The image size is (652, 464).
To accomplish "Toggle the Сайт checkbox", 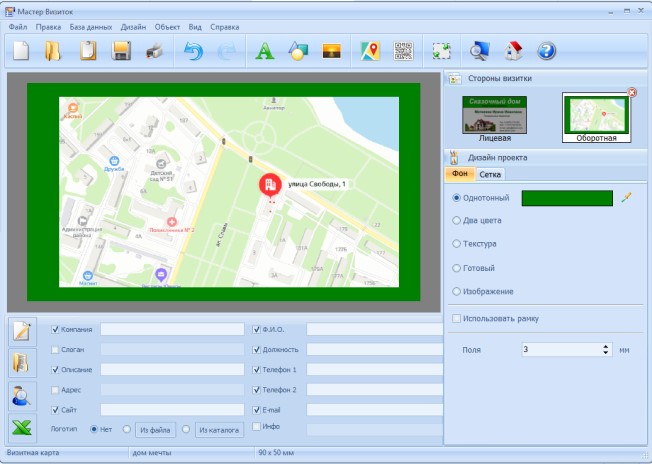I will click(x=55, y=410).
